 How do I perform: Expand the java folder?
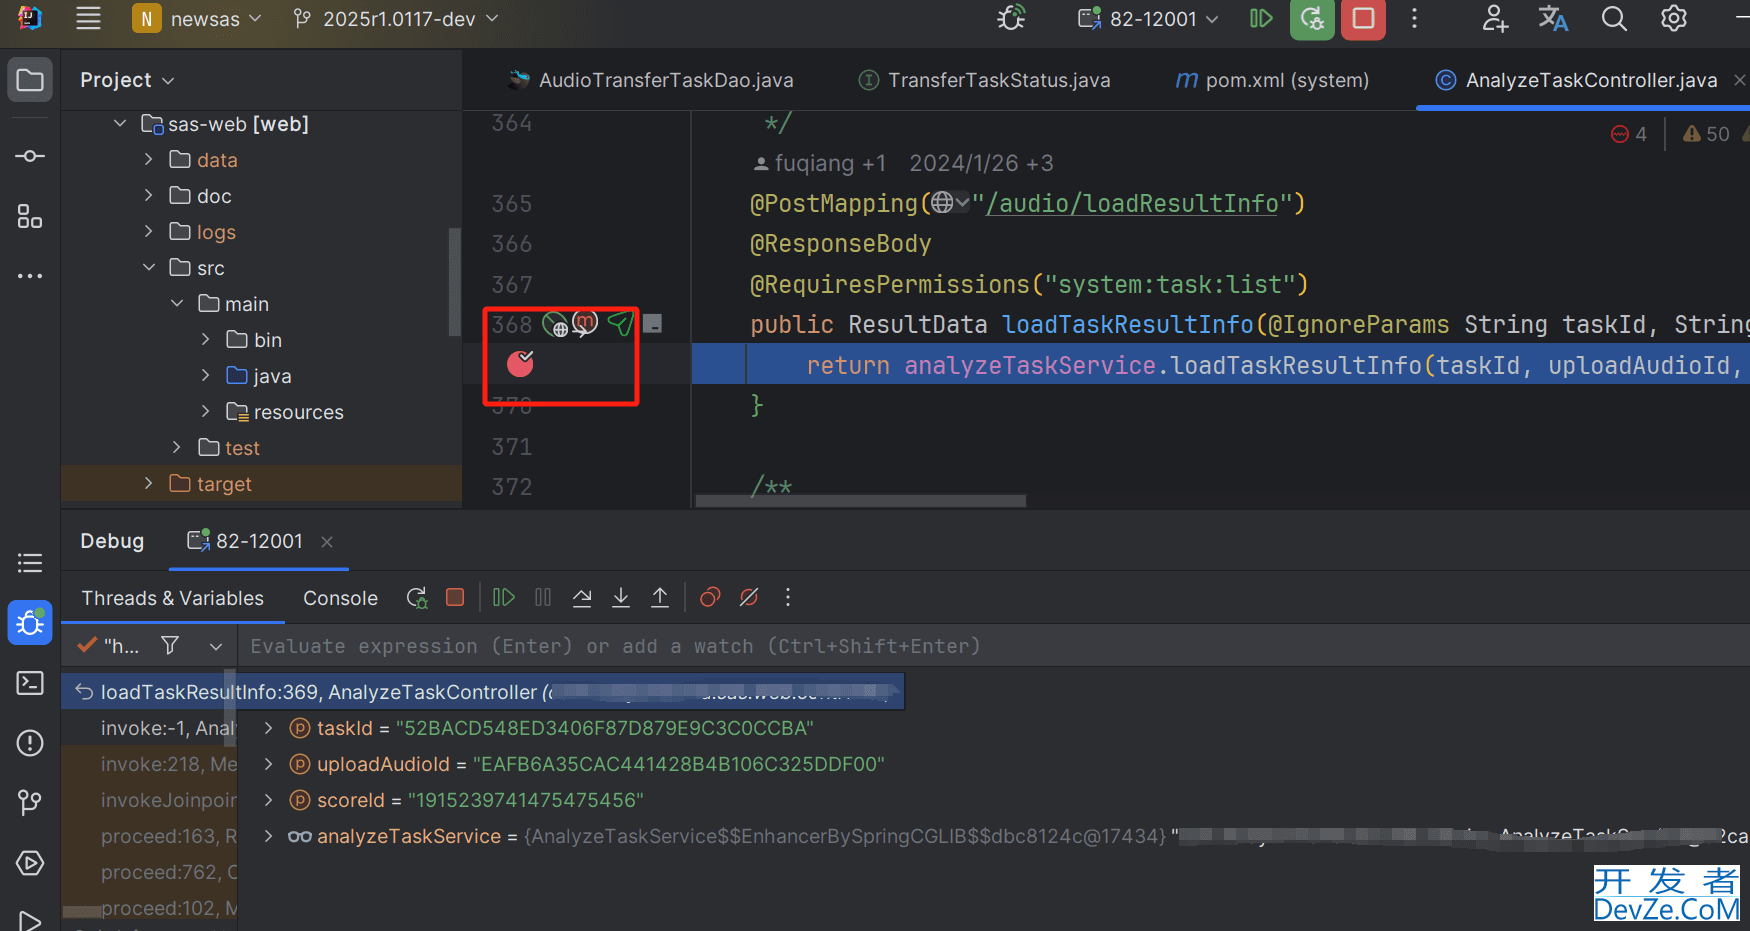pos(205,376)
